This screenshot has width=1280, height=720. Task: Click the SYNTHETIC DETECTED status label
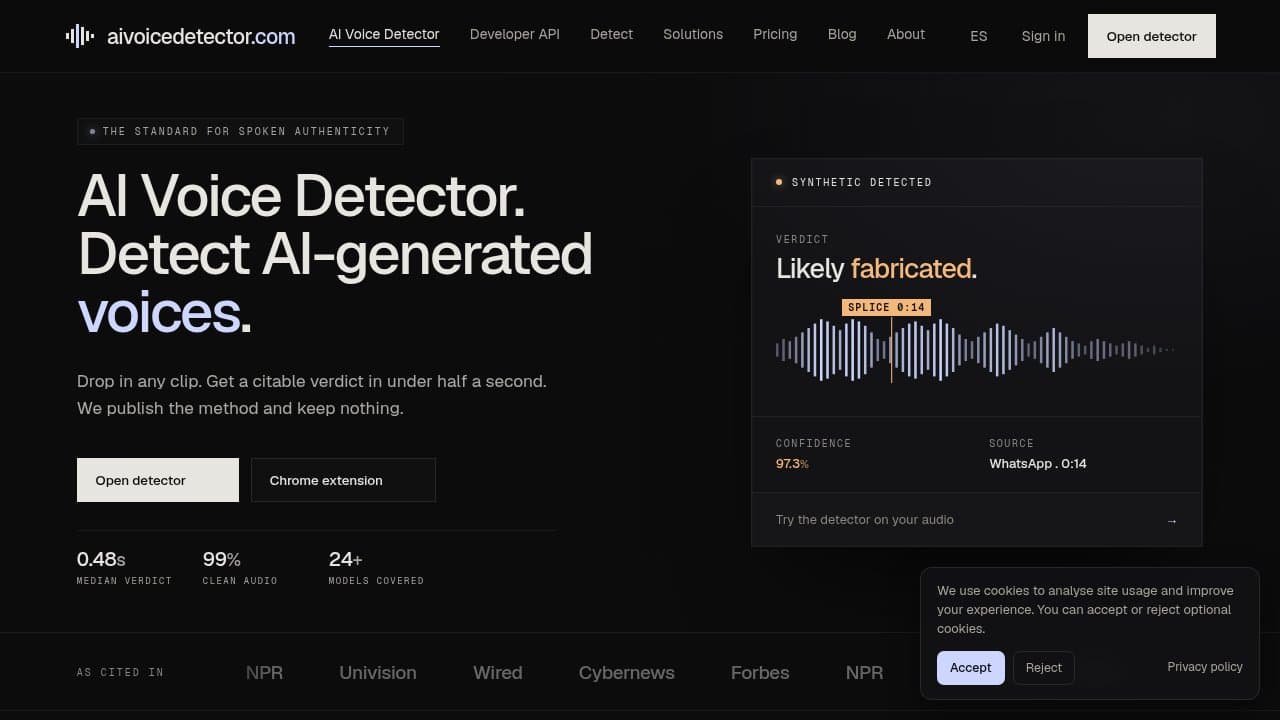coord(861,182)
